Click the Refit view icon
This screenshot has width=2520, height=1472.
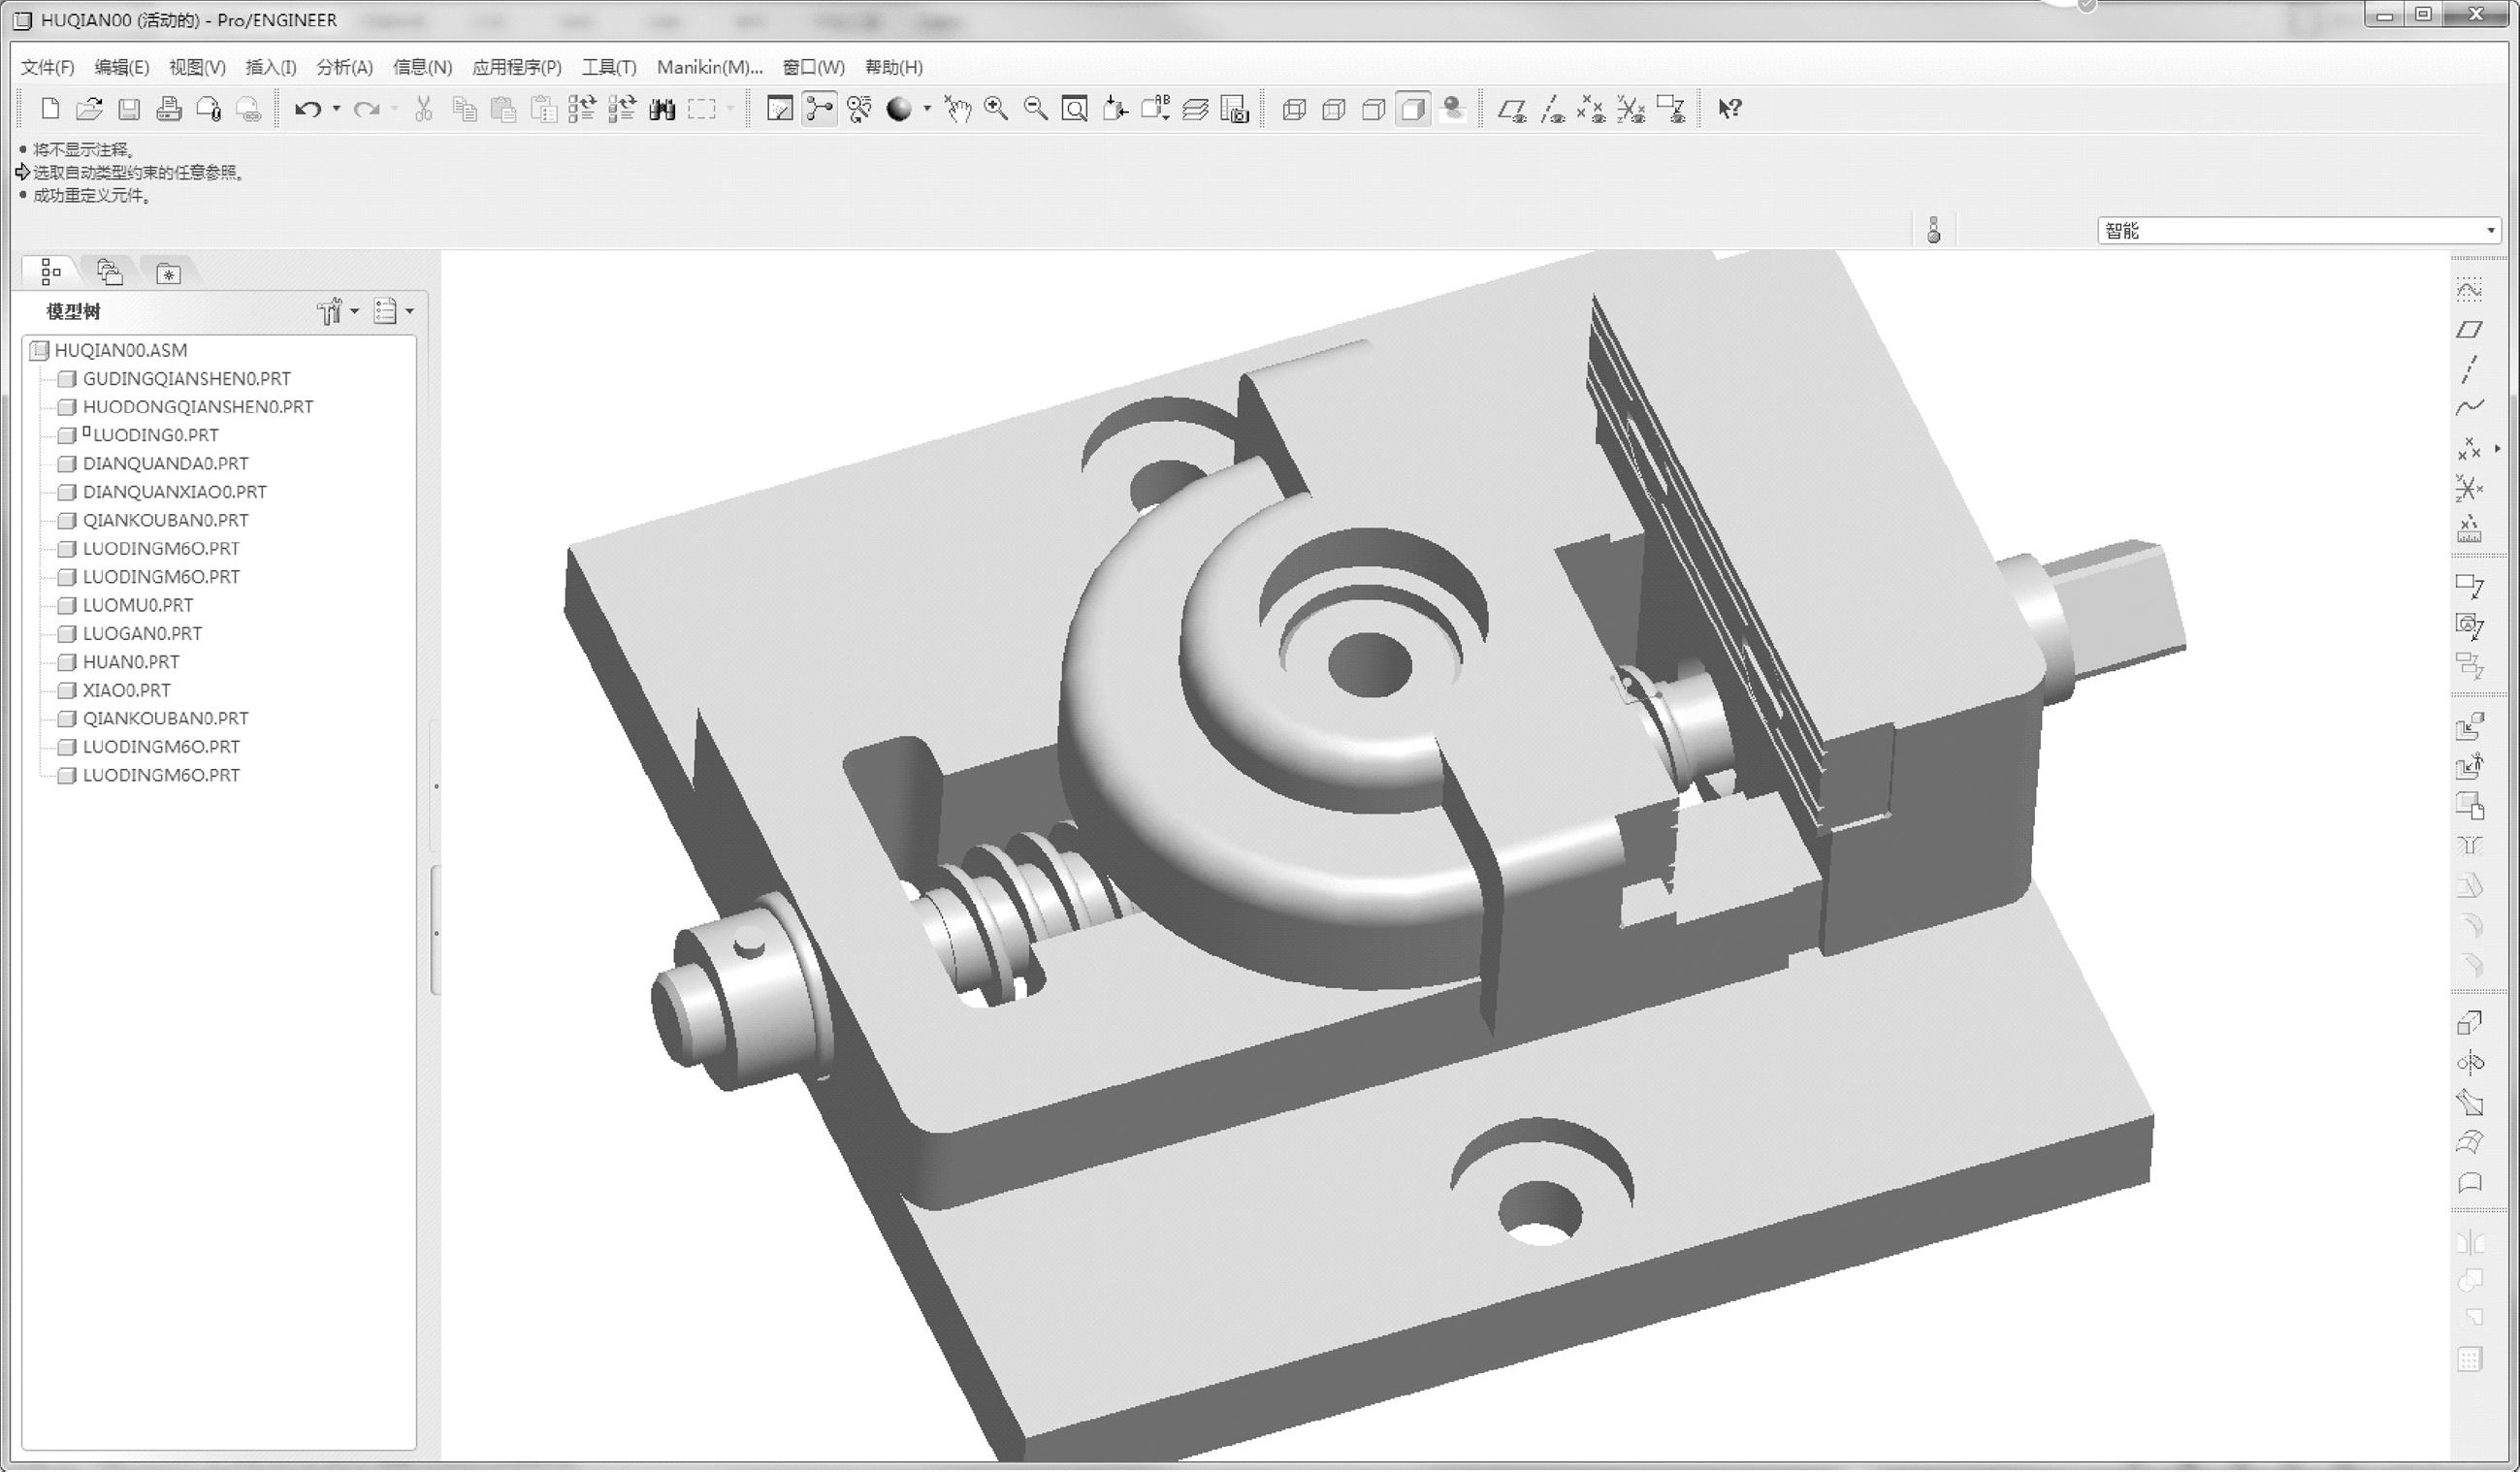[x=1075, y=109]
